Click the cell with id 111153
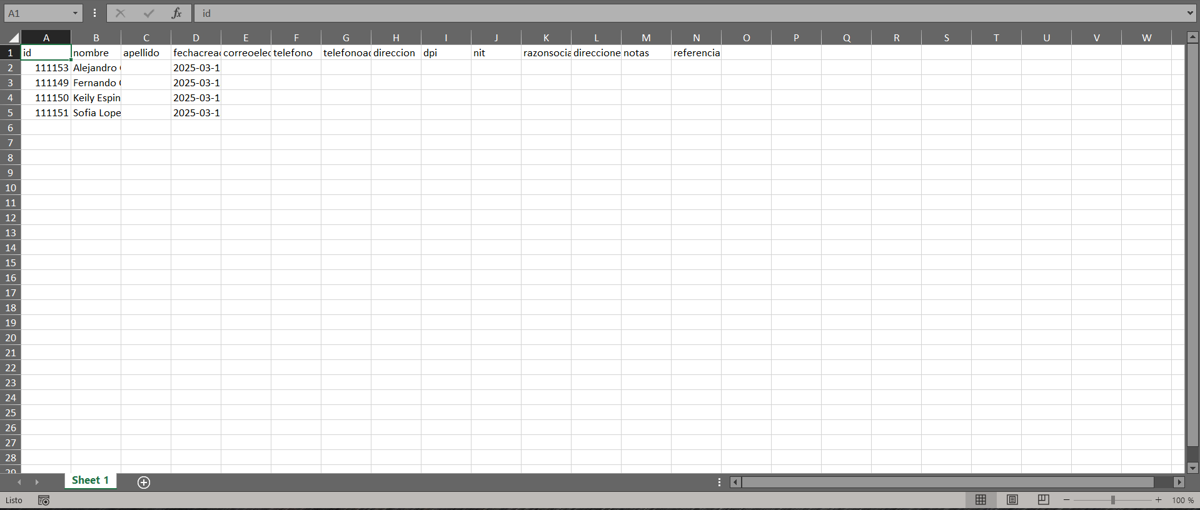The height and width of the screenshot is (510, 1200). point(46,68)
